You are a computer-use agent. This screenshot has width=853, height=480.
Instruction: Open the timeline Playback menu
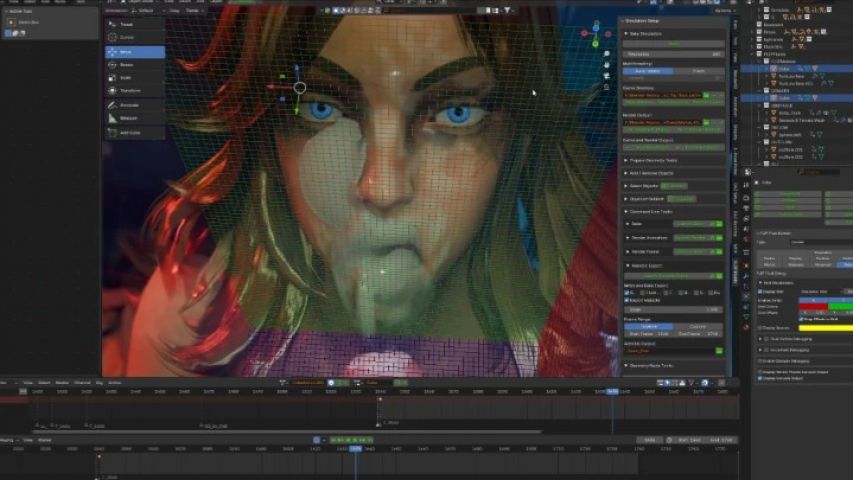(x=7, y=440)
